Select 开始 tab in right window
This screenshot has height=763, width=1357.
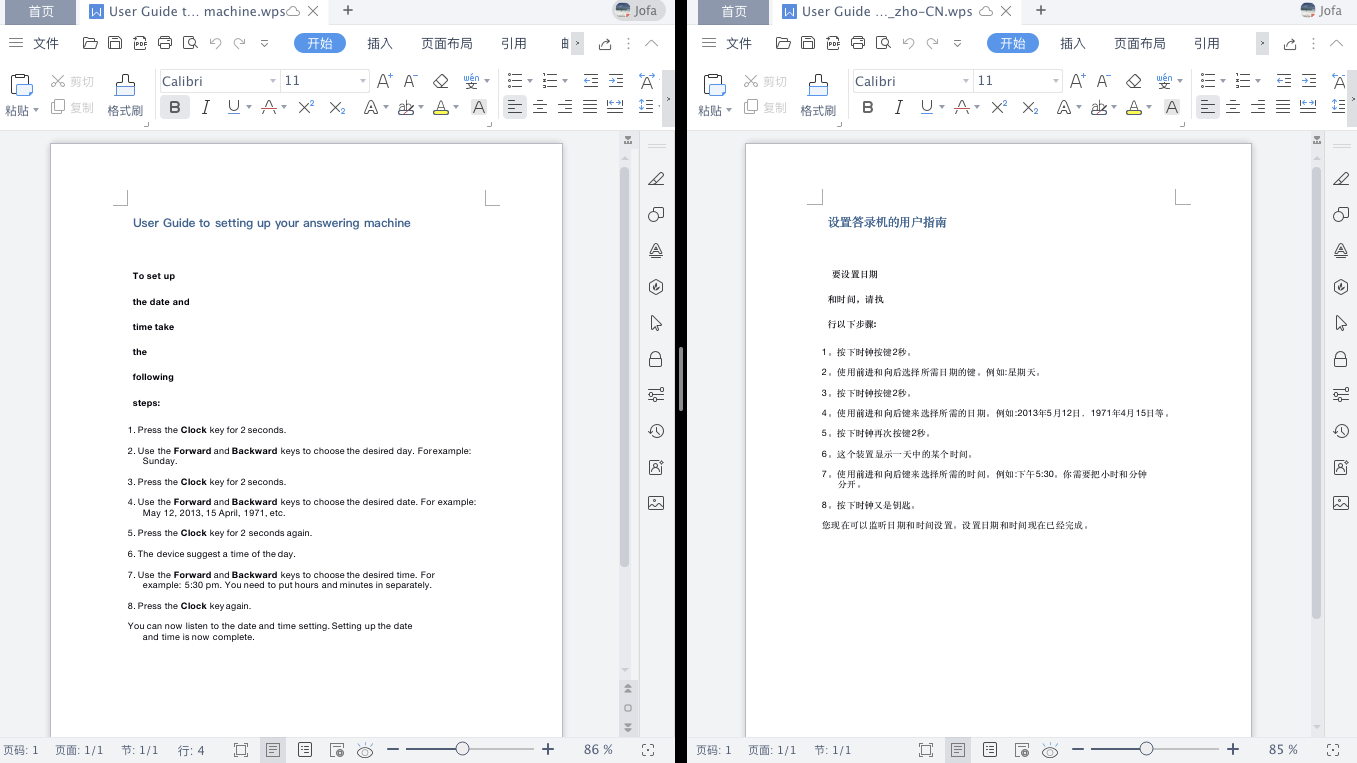click(x=1013, y=43)
